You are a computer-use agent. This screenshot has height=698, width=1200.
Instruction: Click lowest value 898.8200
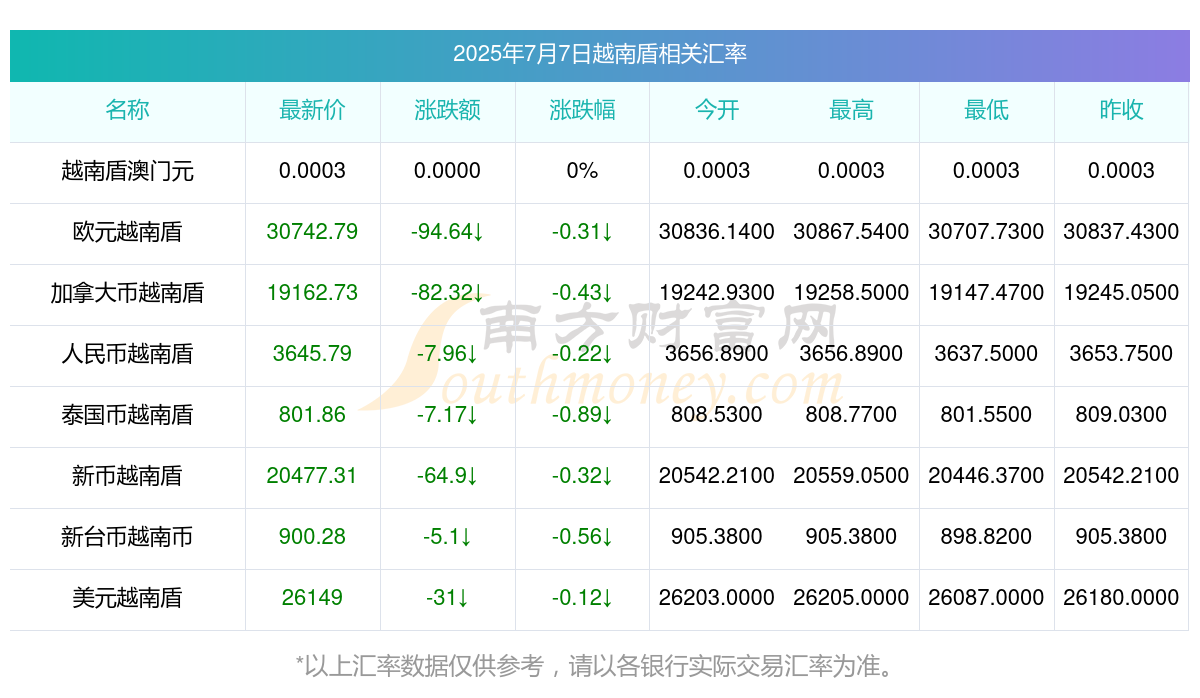point(986,537)
